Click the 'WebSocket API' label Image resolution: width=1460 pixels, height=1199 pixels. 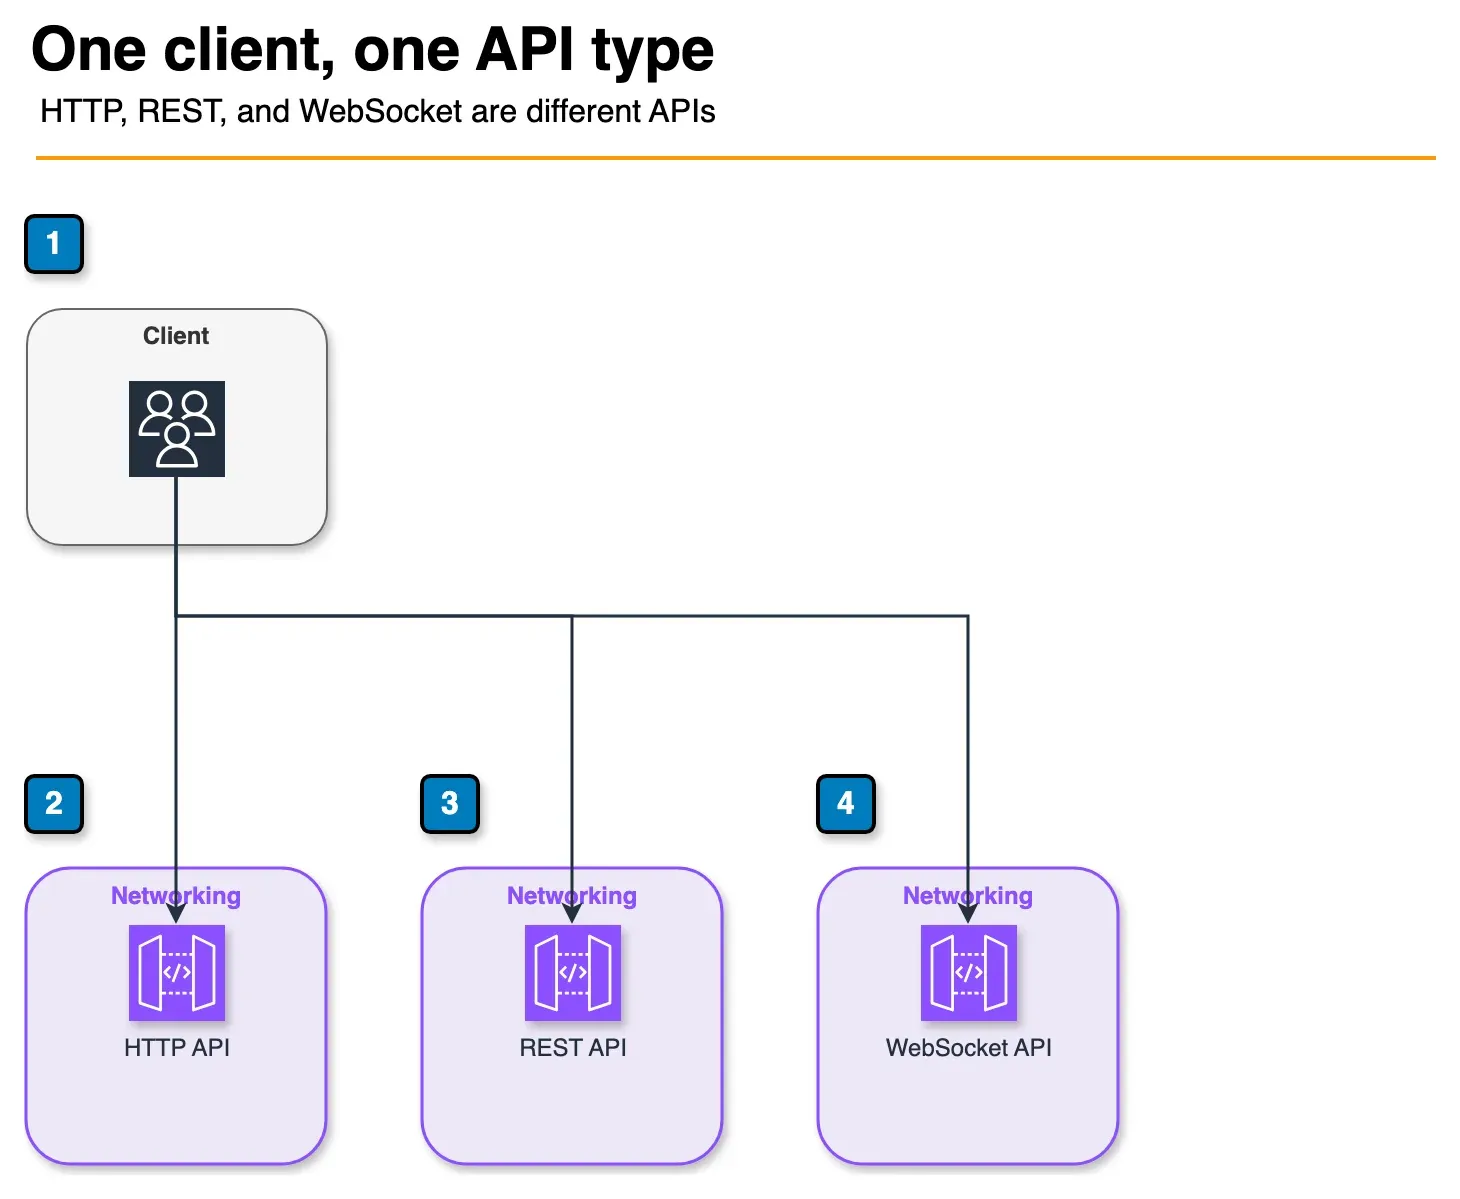pyautogui.click(x=969, y=1048)
